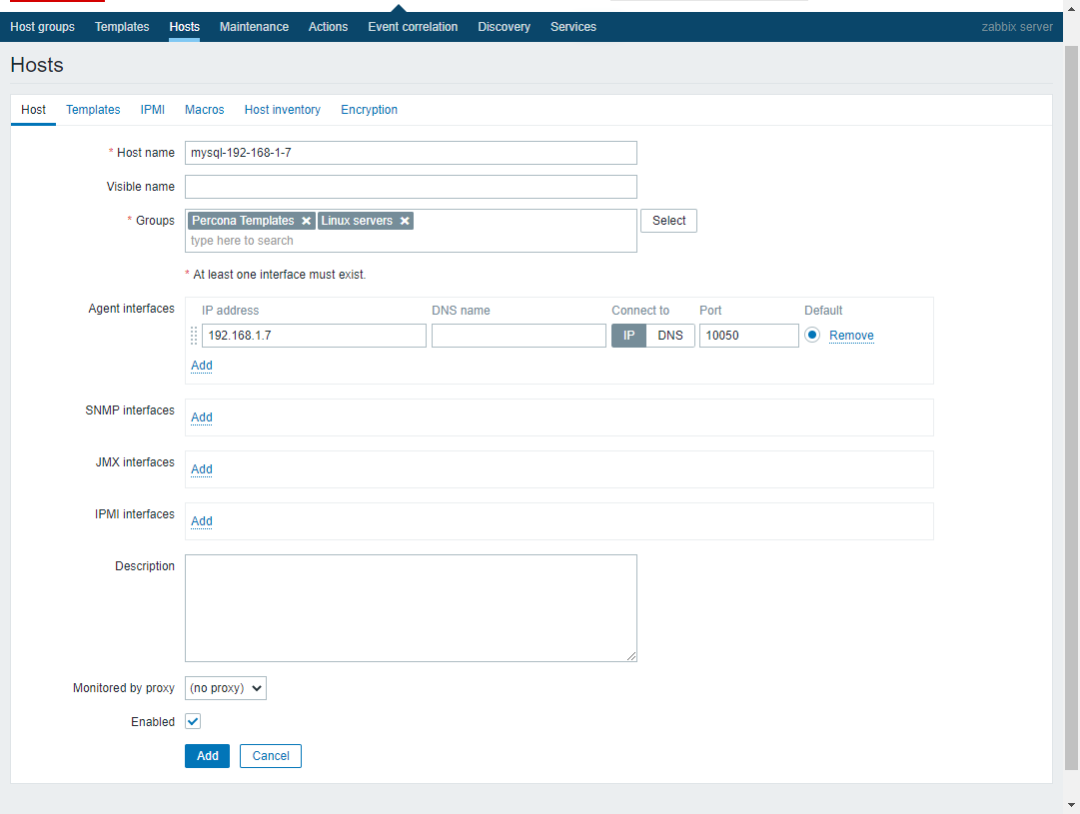Open the Encryption tab
This screenshot has height=814, width=1080.
click(369, 110)
